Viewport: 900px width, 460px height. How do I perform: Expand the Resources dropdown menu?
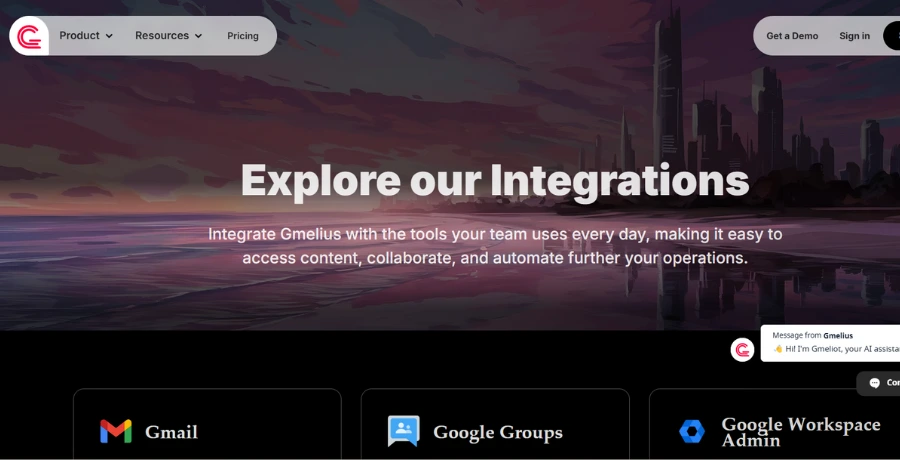point(169,36)
